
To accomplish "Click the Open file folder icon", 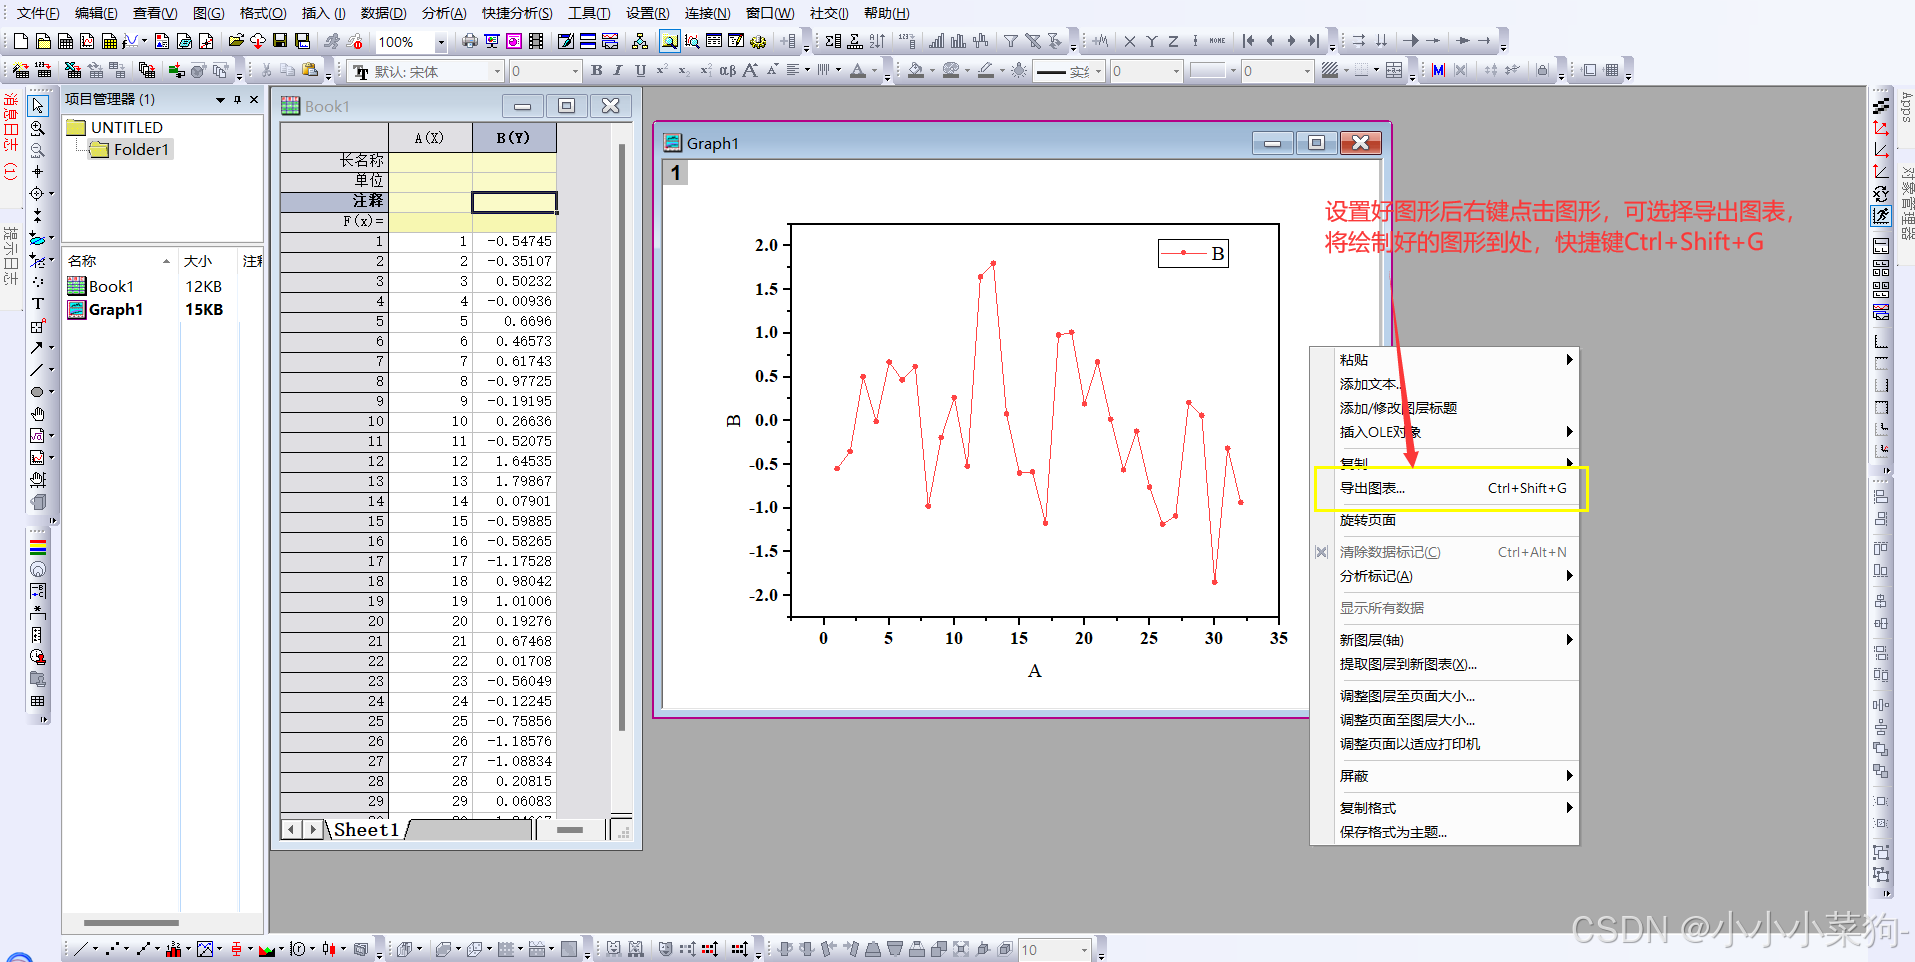I will point(236,41).
